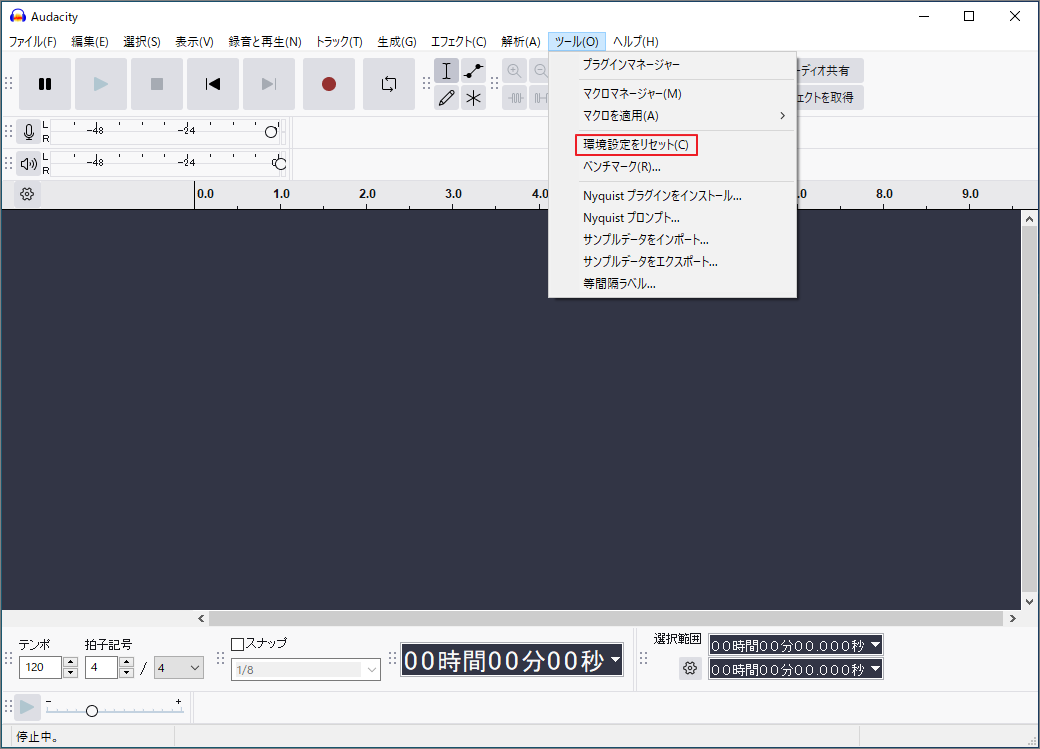Screen dimensions: 1040x749
Task: Open the selection toolbar gear settings
Action: coord(690,668)
